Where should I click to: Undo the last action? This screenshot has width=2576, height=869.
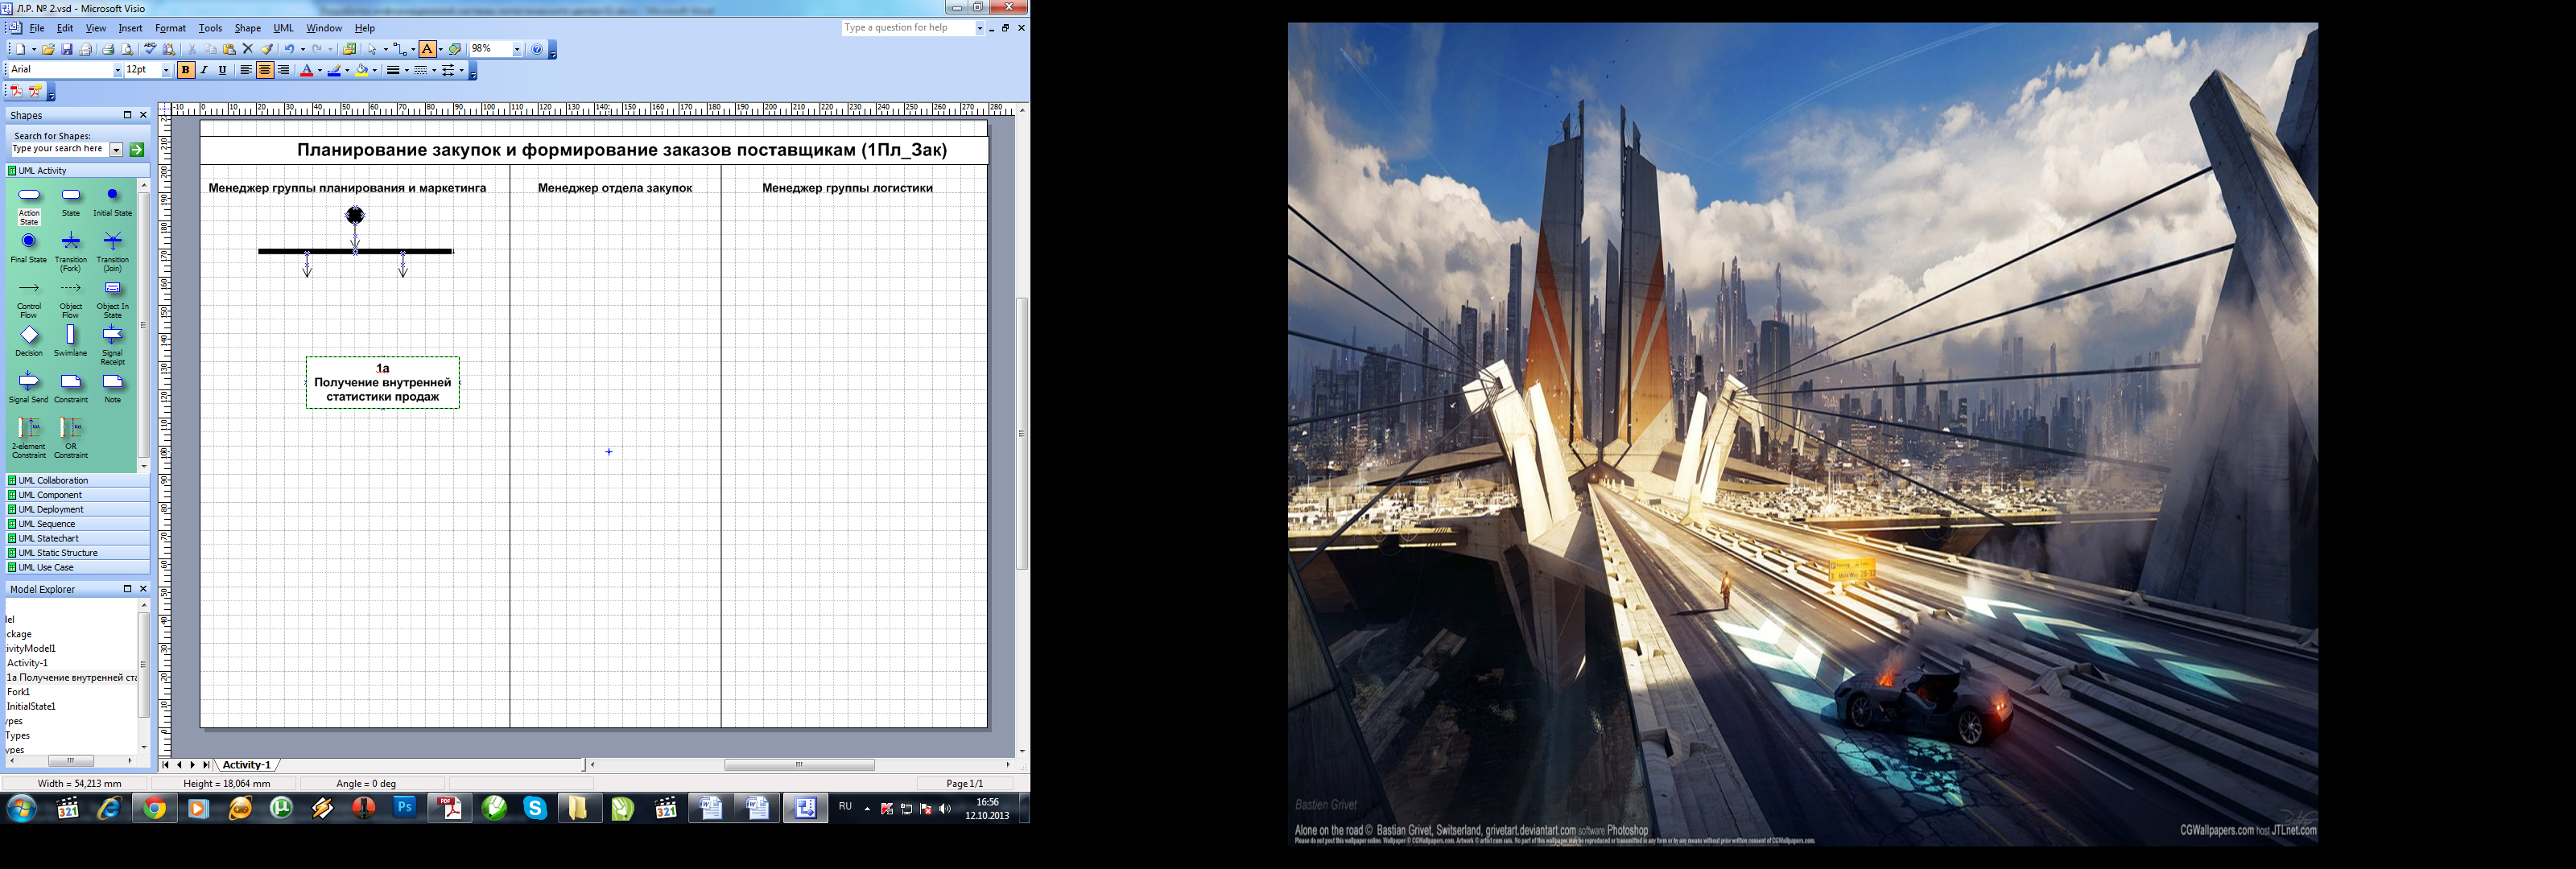pyautogui.click(x=289, y=49)
